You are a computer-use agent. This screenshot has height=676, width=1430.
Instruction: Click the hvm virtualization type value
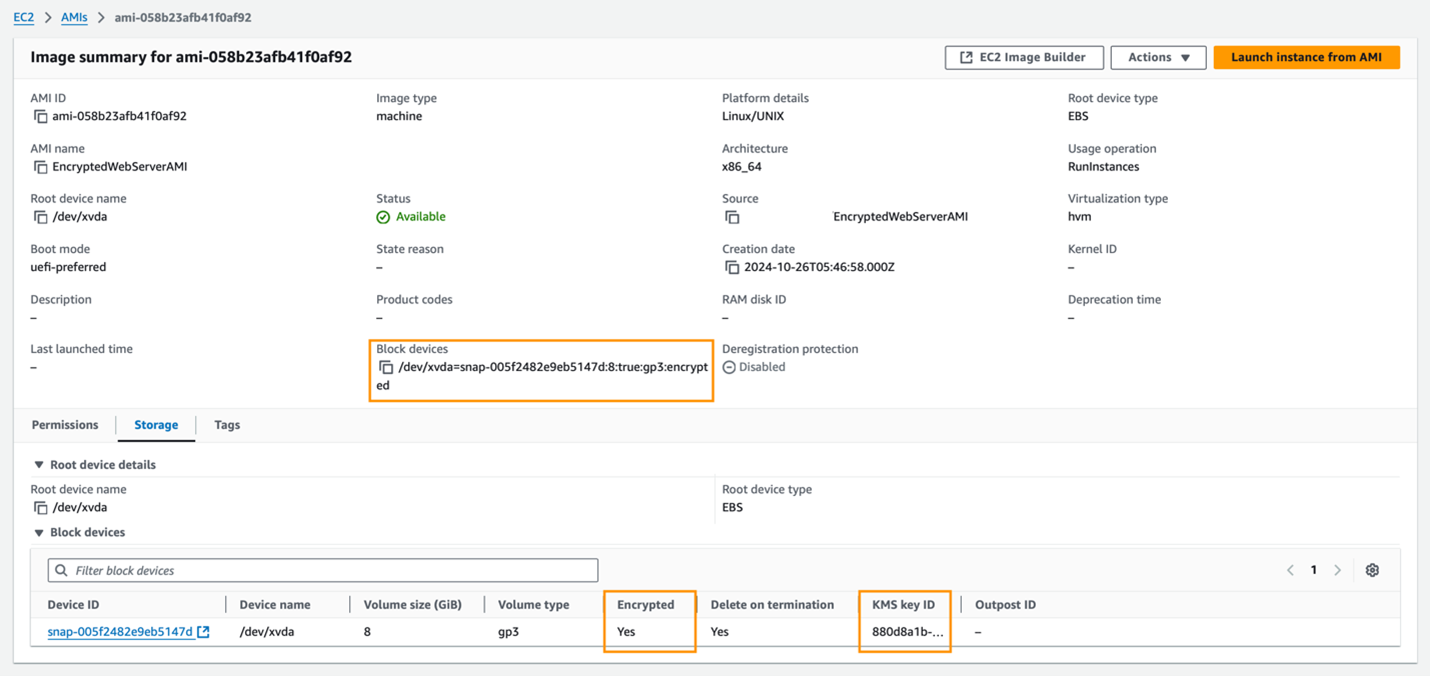pyautogui.click(x=1079, y=217)
